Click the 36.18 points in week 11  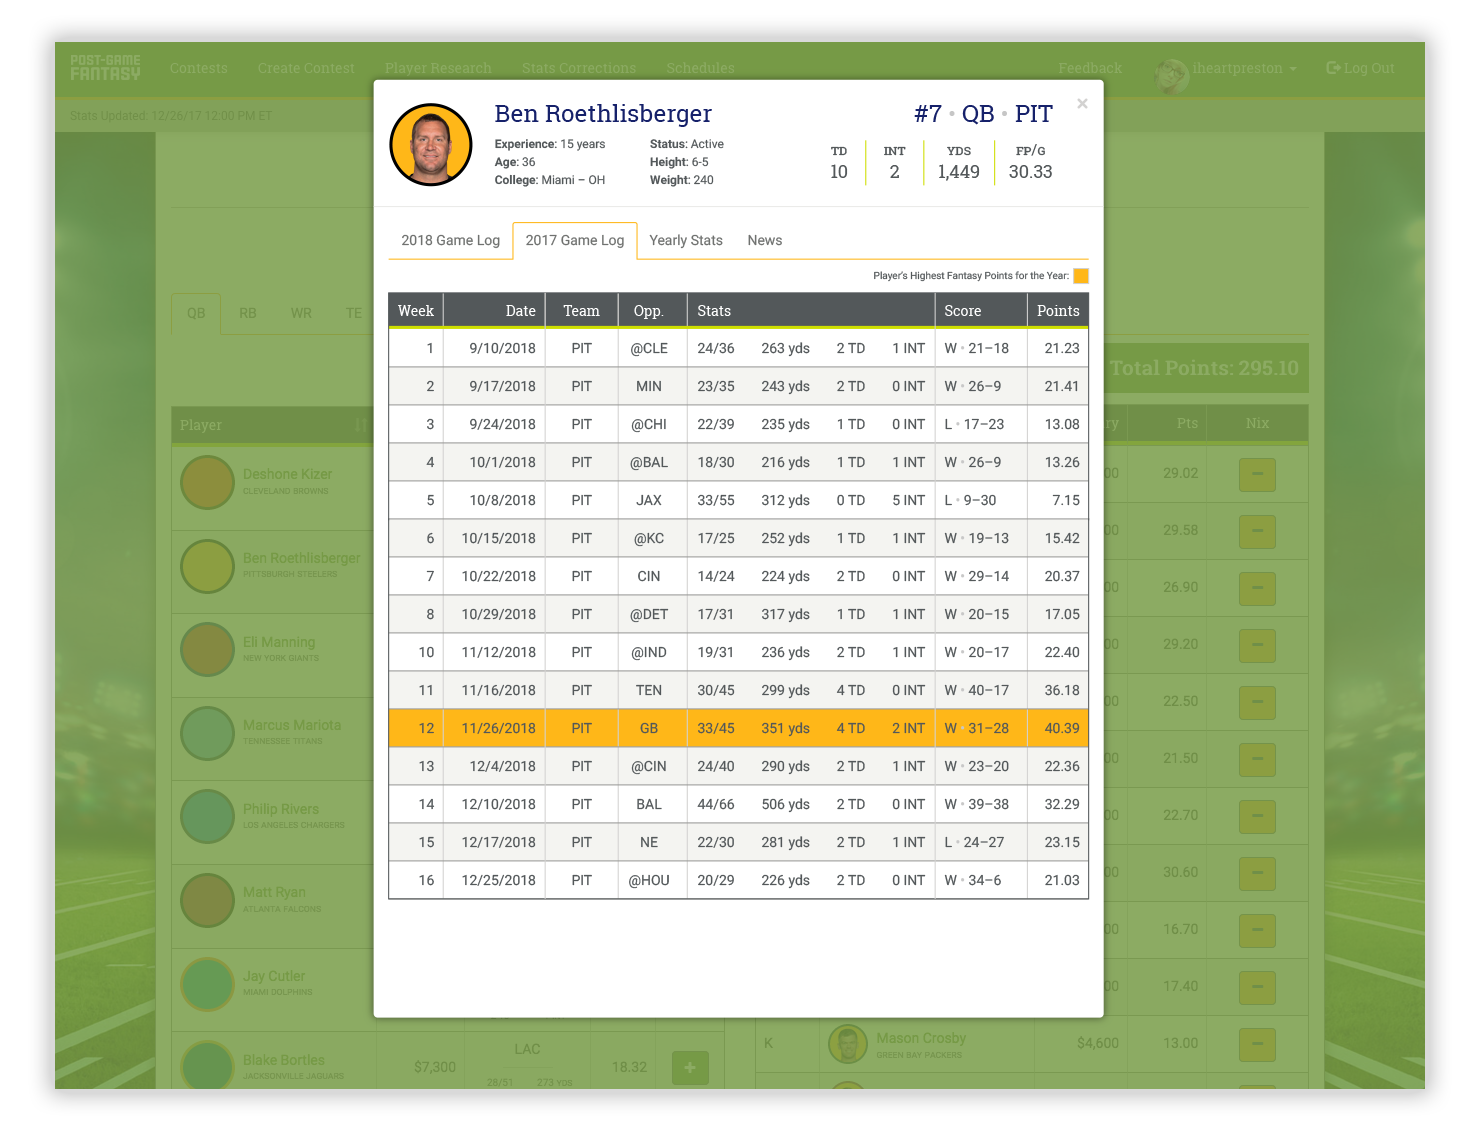click(x=1062, y=690)
